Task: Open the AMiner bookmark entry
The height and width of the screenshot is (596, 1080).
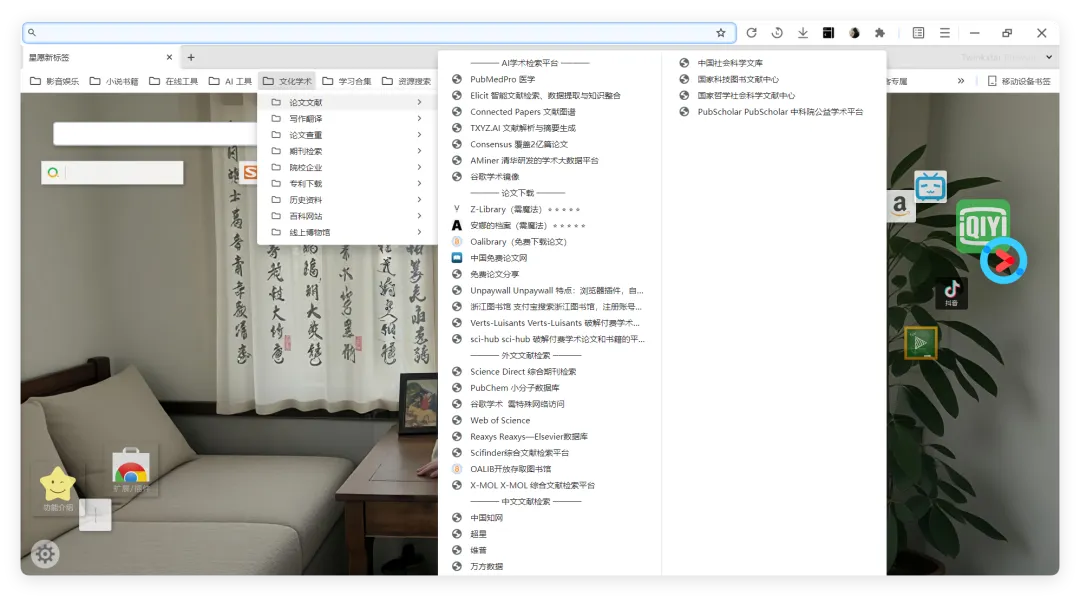Action: (x=549, y=161)
